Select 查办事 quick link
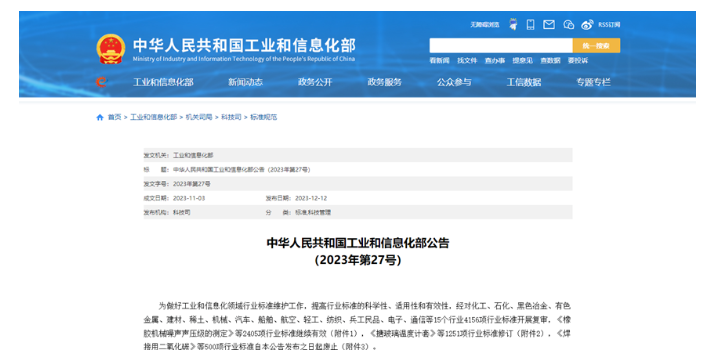The width and height of the screenshot is (708, 362). (495, 60)
